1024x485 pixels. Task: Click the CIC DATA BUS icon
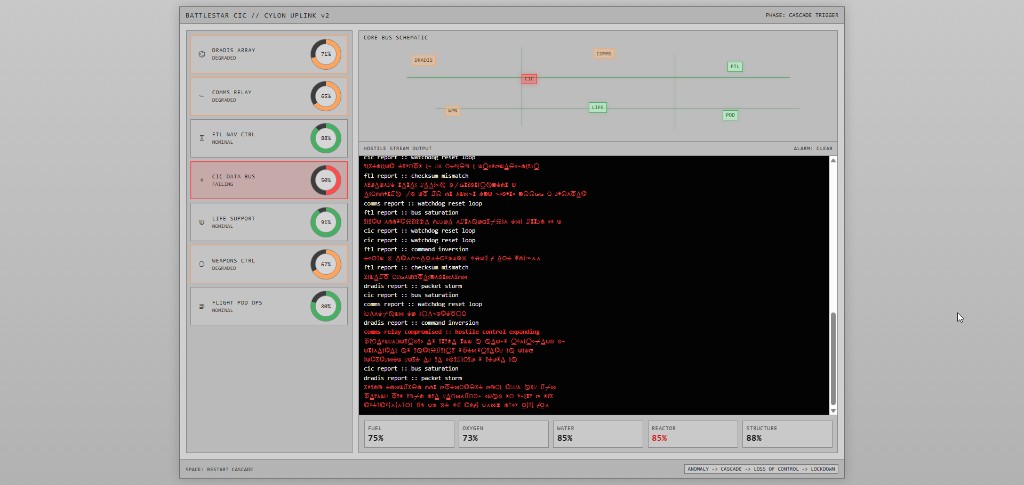click(202, 180)
